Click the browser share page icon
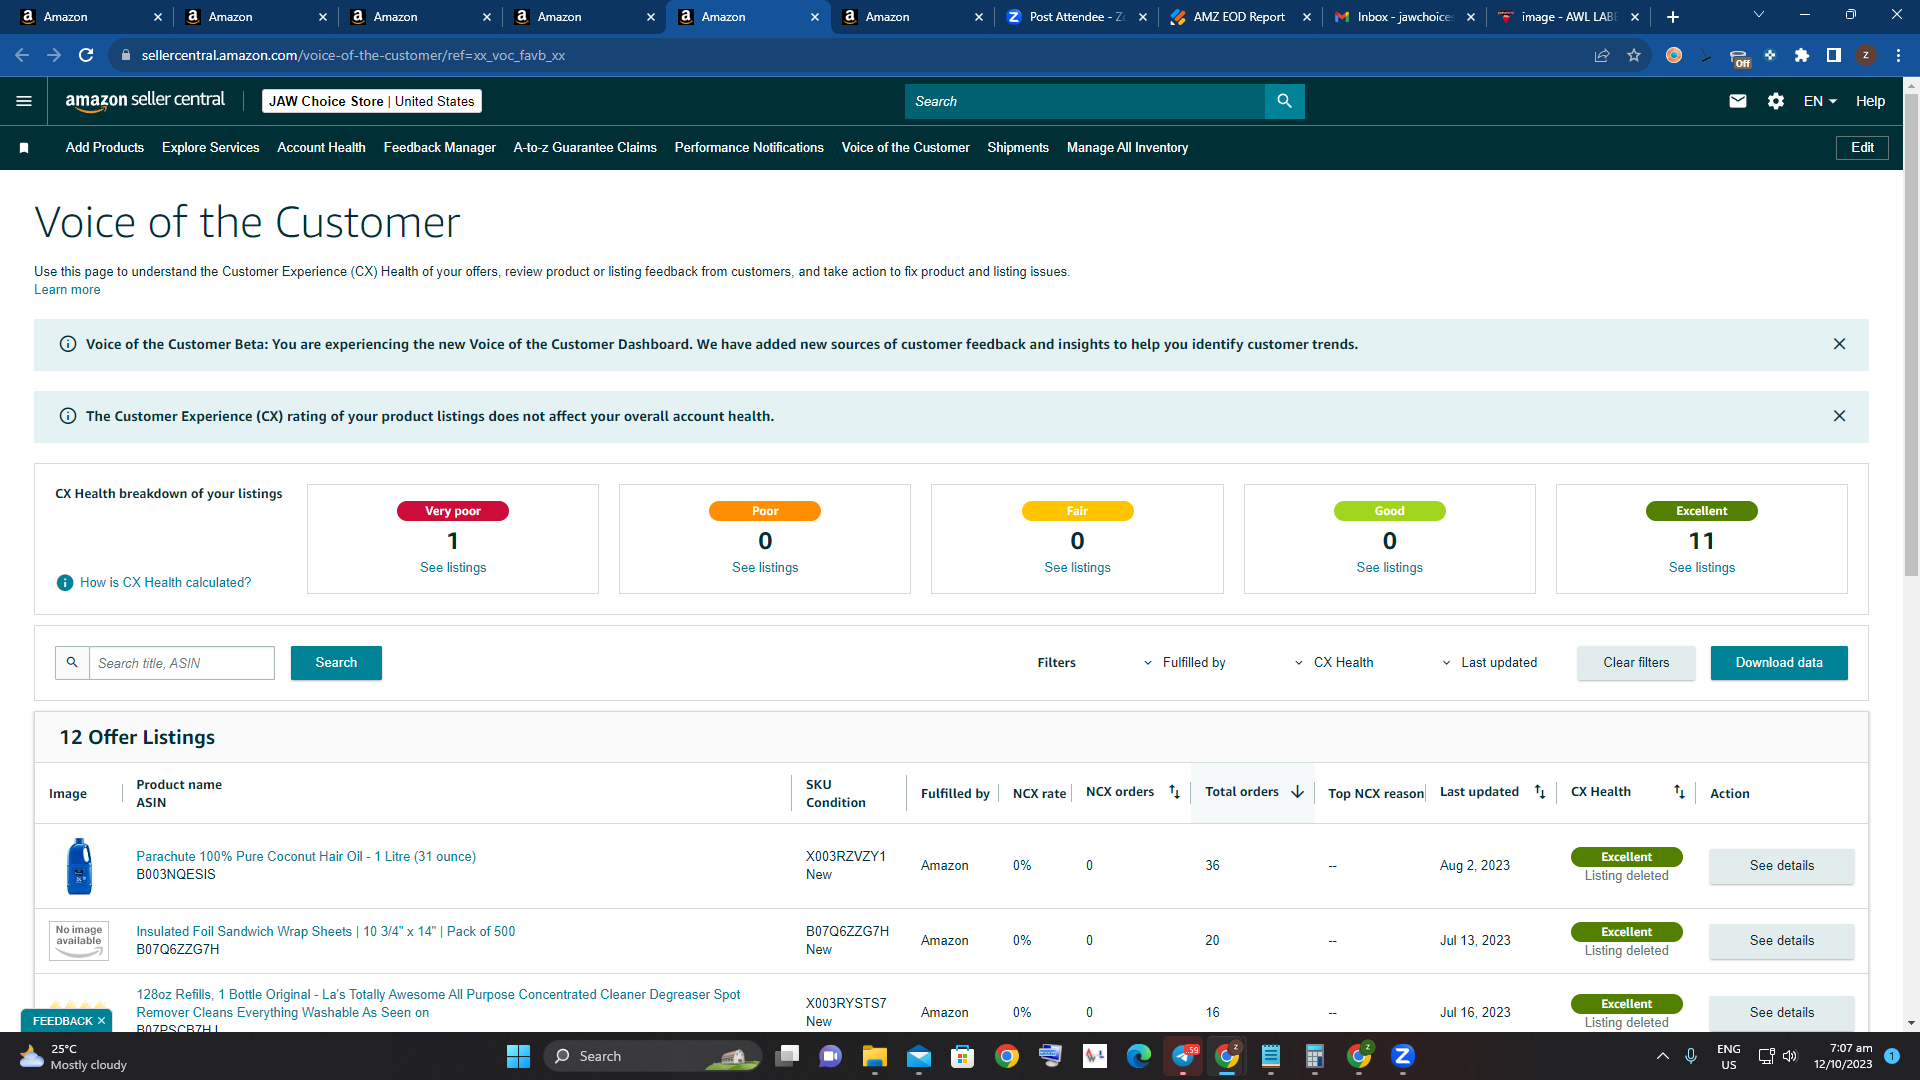This screenshot has width=1920, height=1080. click(x=1602, y=55)
